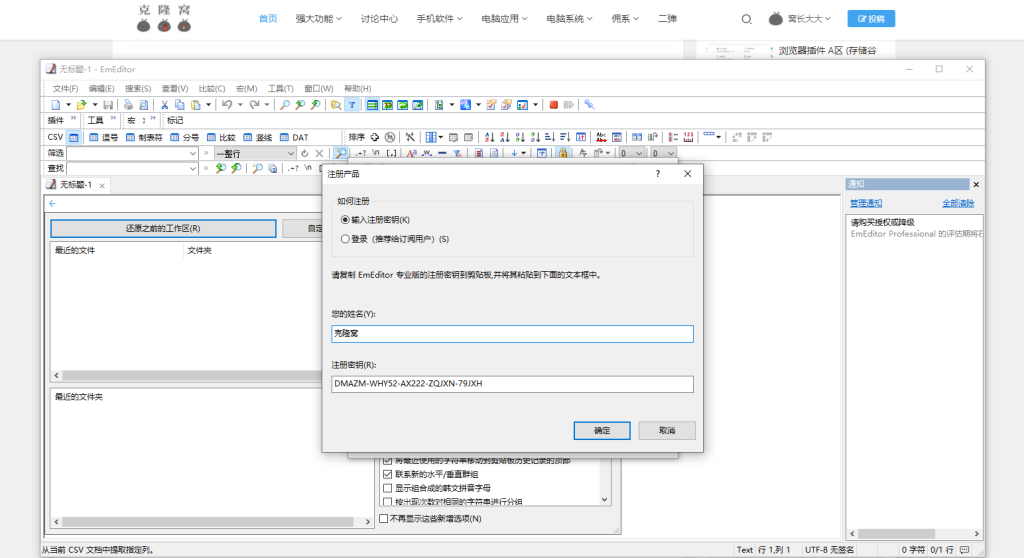Click the lock icon in filter toolbar
The image size is (1024, 558).
point(563,153)
